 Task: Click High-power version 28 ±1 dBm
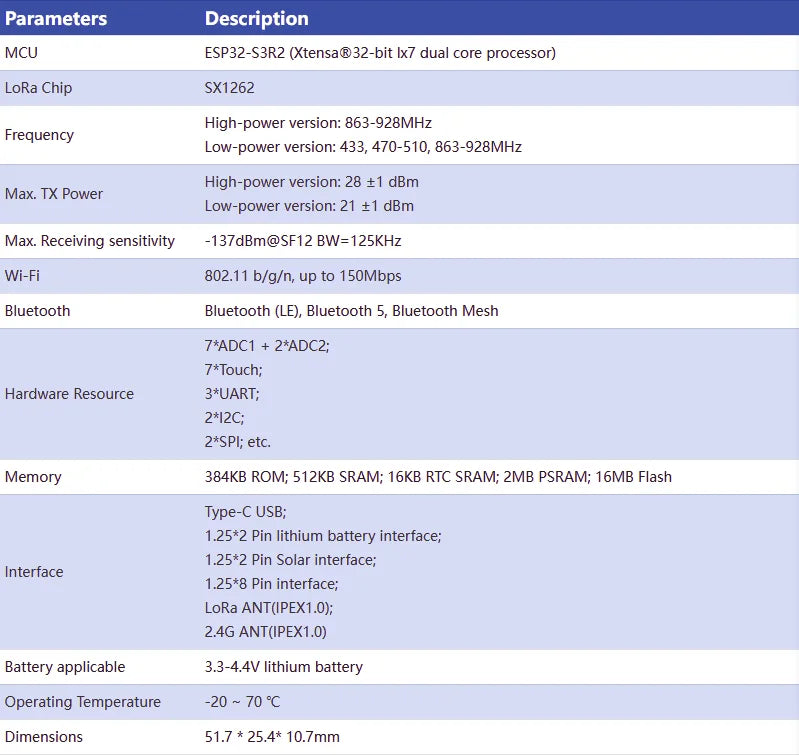[x=311, y=182]
